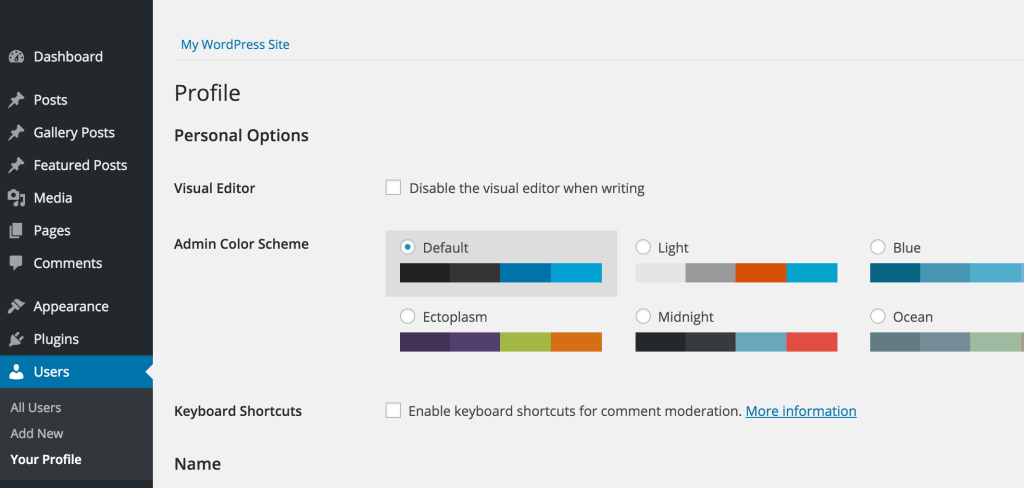The width and height of the screenshot is (1024, 488).
Task: Click the Ocean scheme color palette
Action: 947,342
